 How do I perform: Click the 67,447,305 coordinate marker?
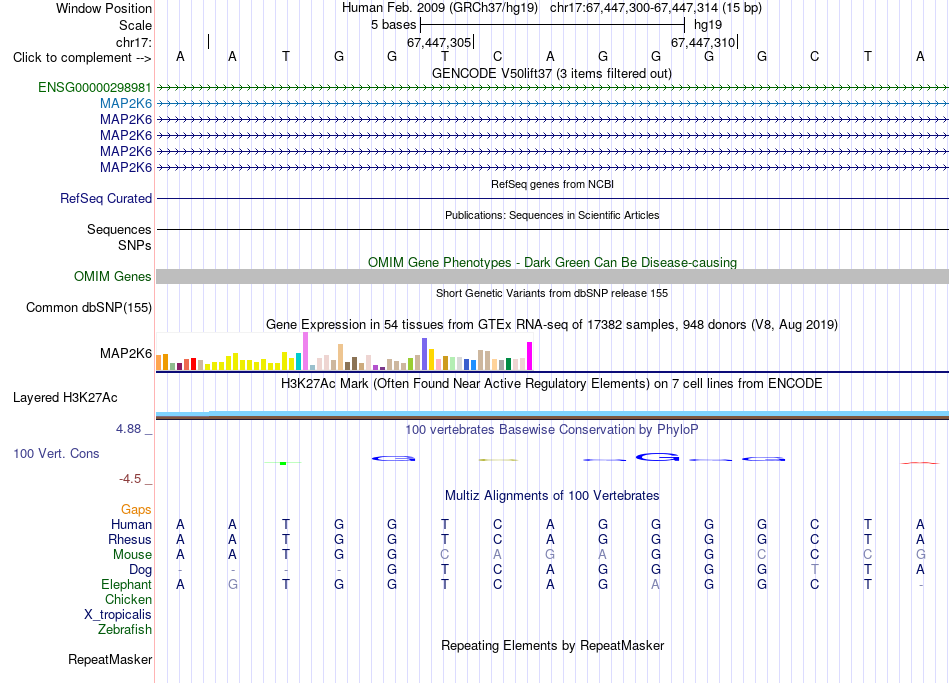point(439,42)
